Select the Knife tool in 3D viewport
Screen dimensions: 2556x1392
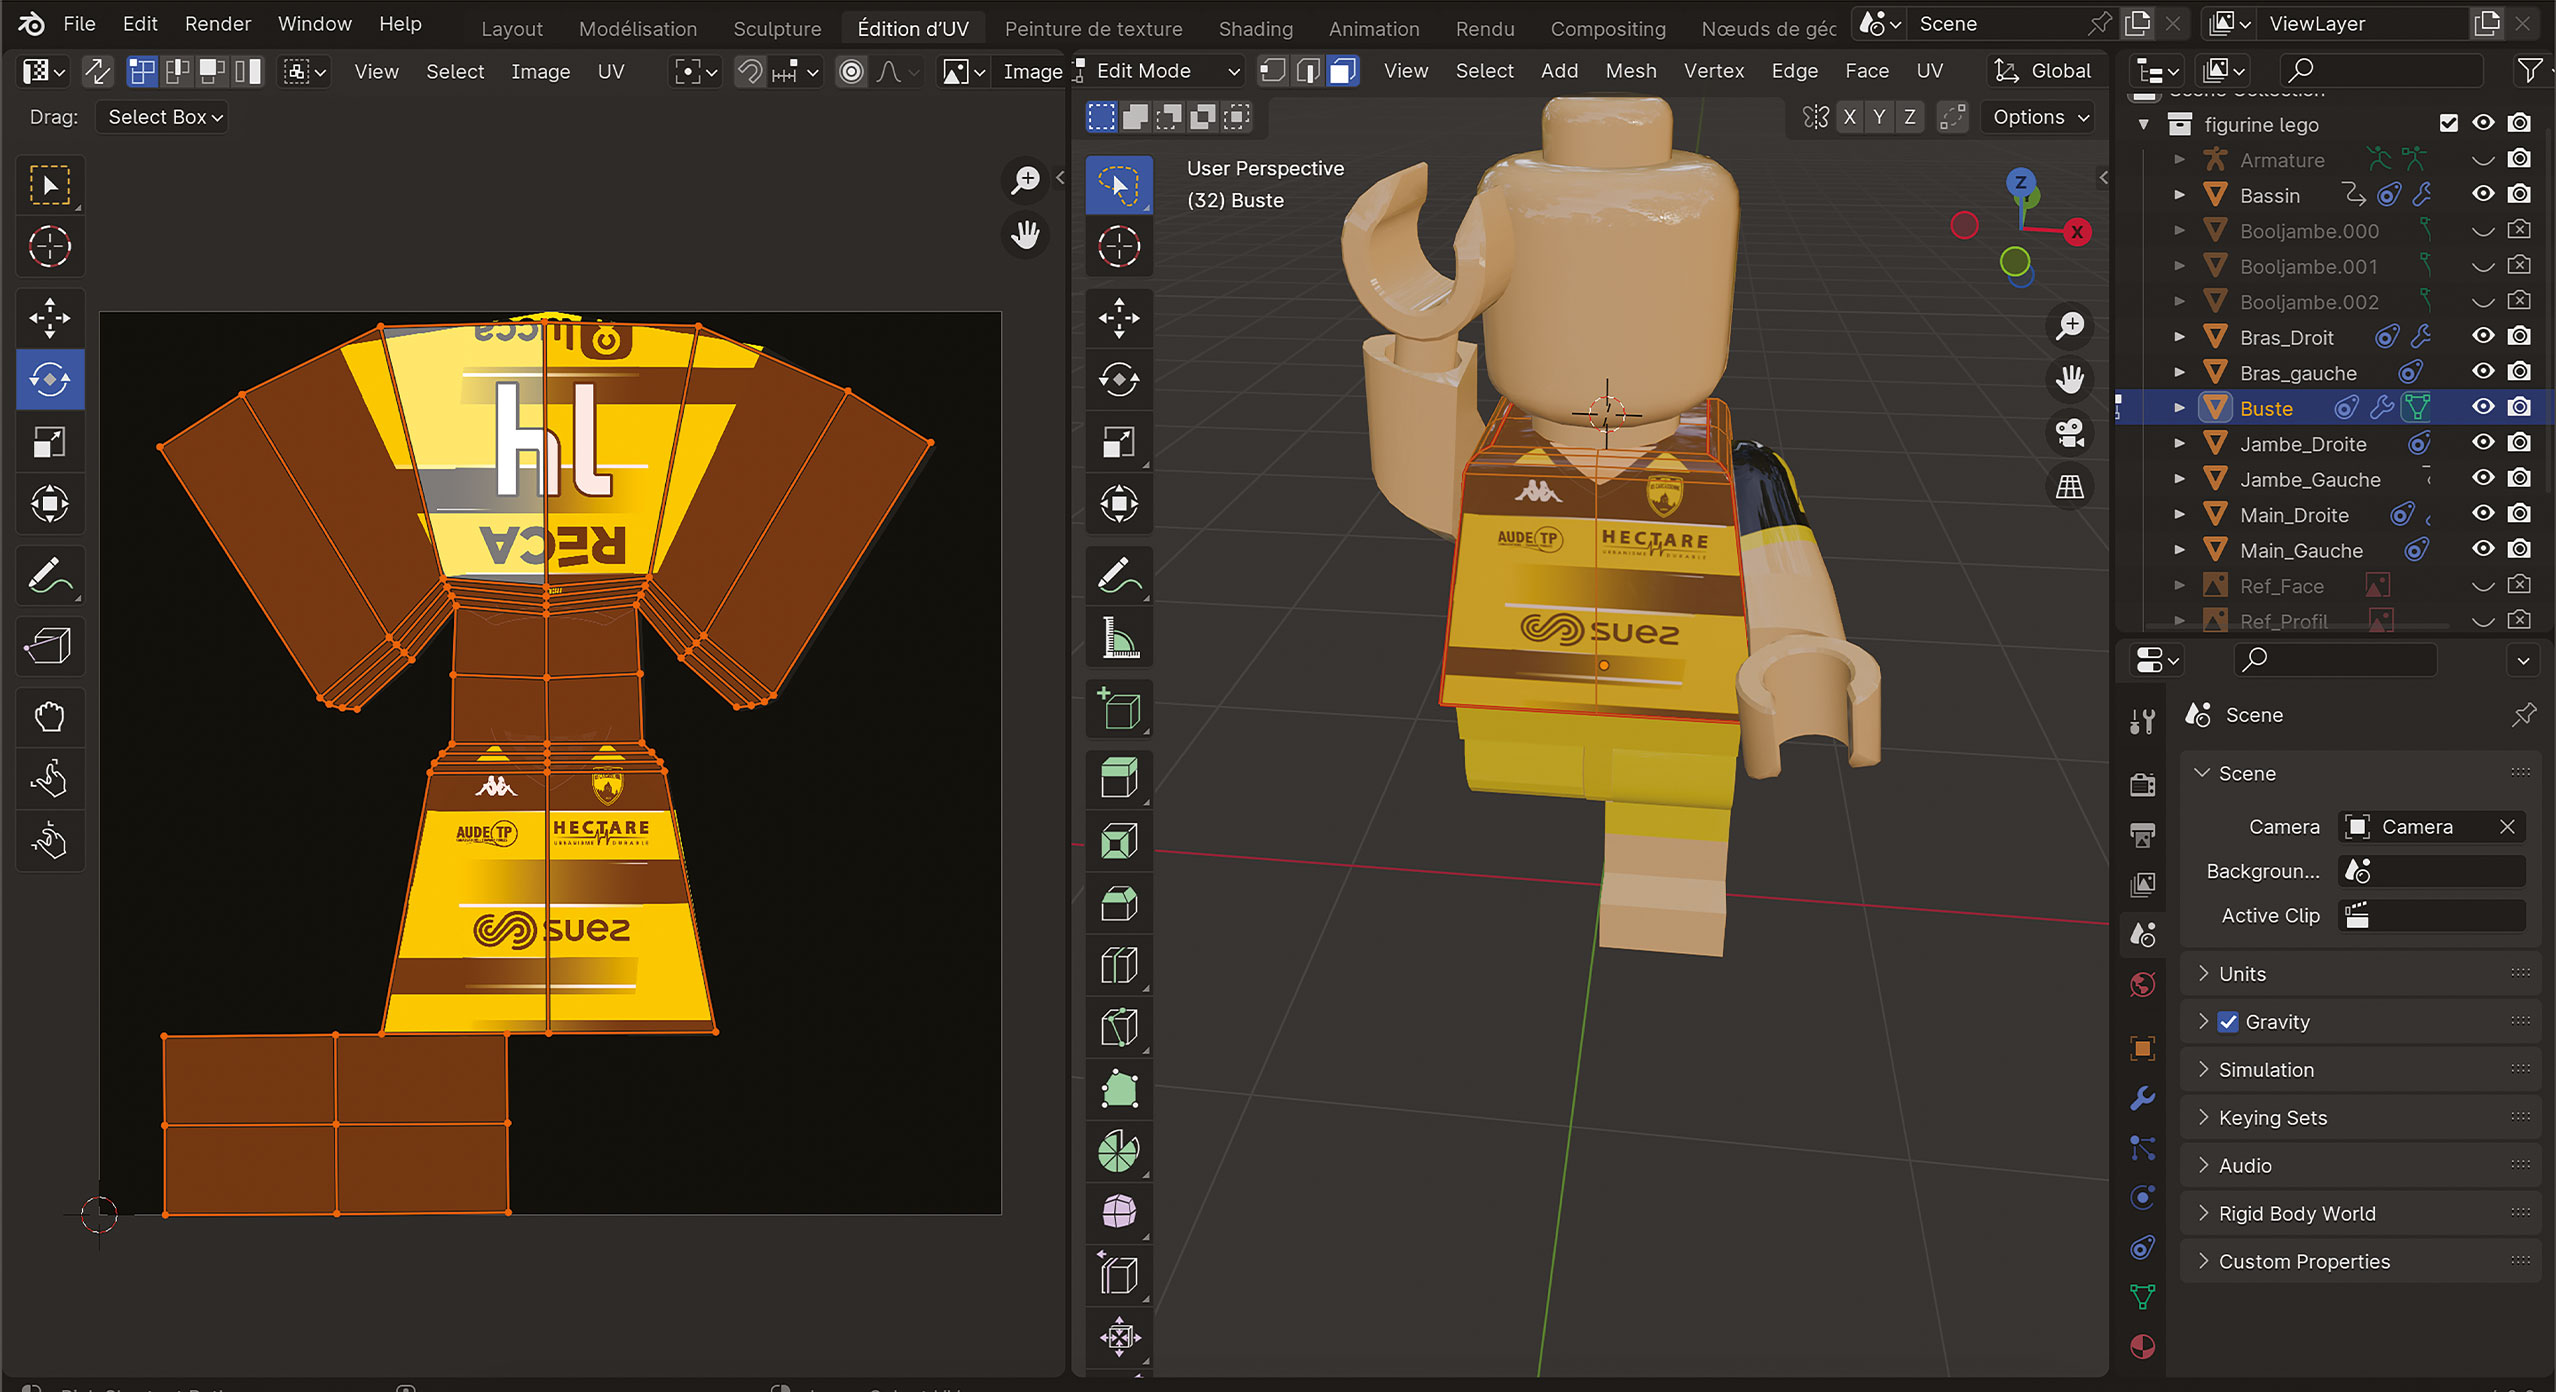(x=1119, y=1027)
